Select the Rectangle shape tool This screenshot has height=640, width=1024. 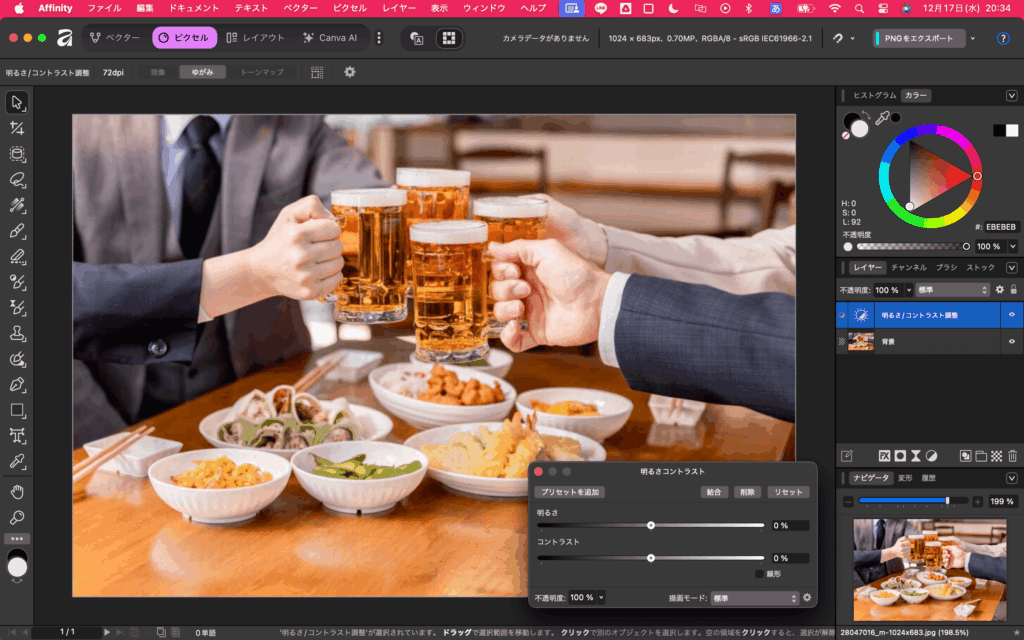pos(17,410)
